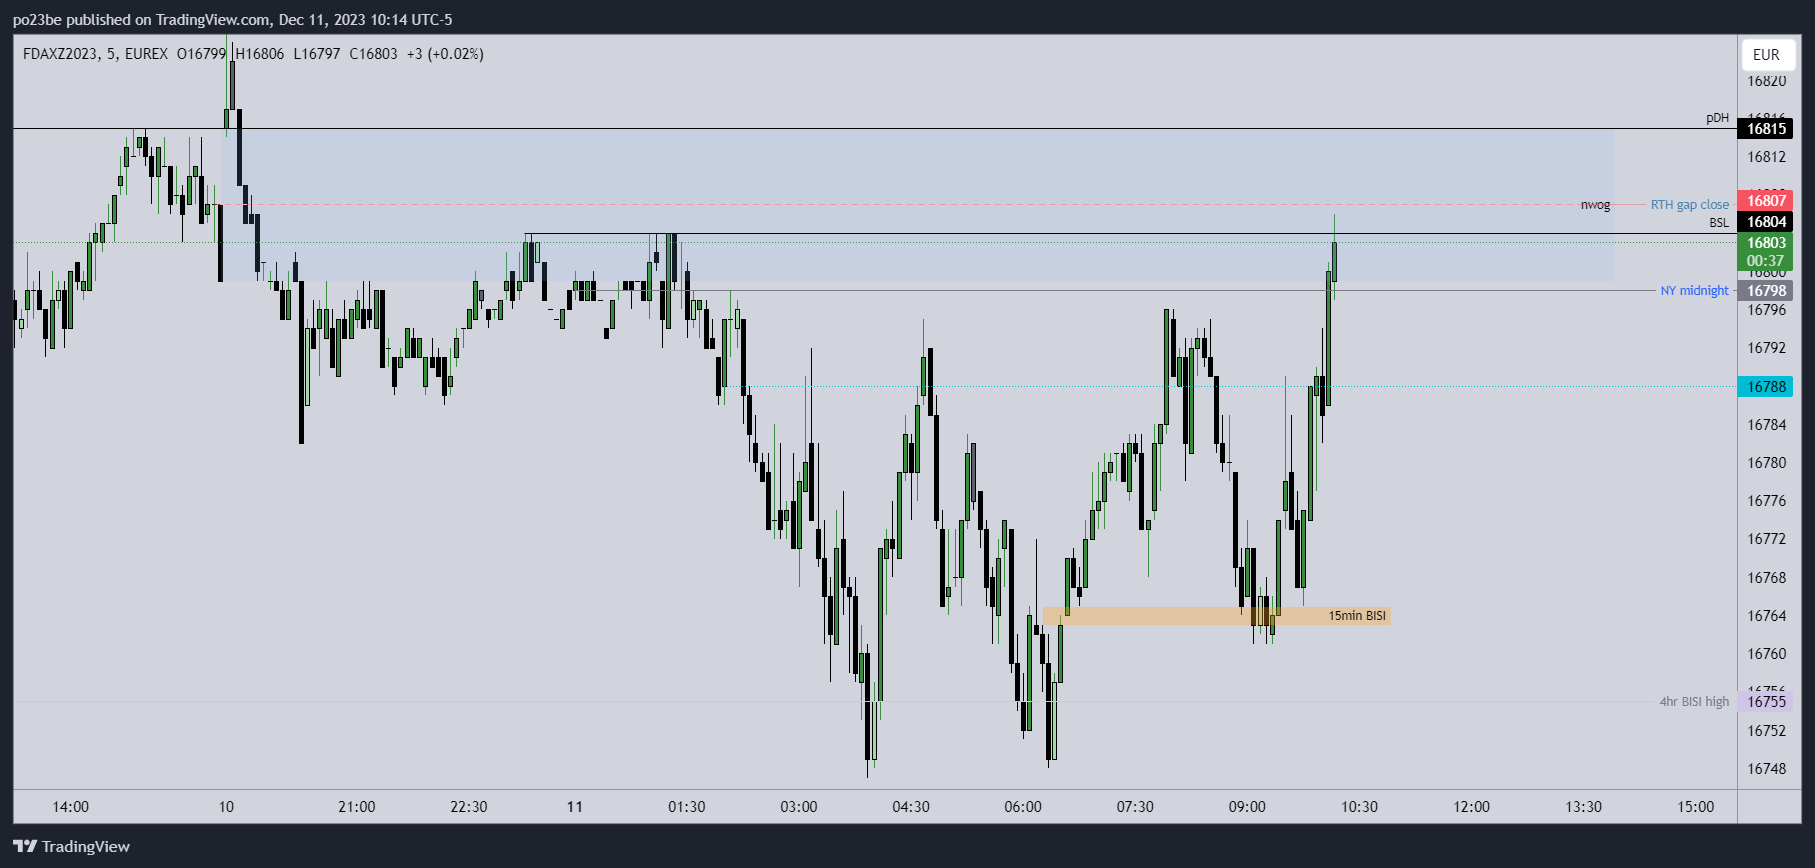Open the EUR currency selector
Screen dimensions: 1815x868
tap(1766, 55)
